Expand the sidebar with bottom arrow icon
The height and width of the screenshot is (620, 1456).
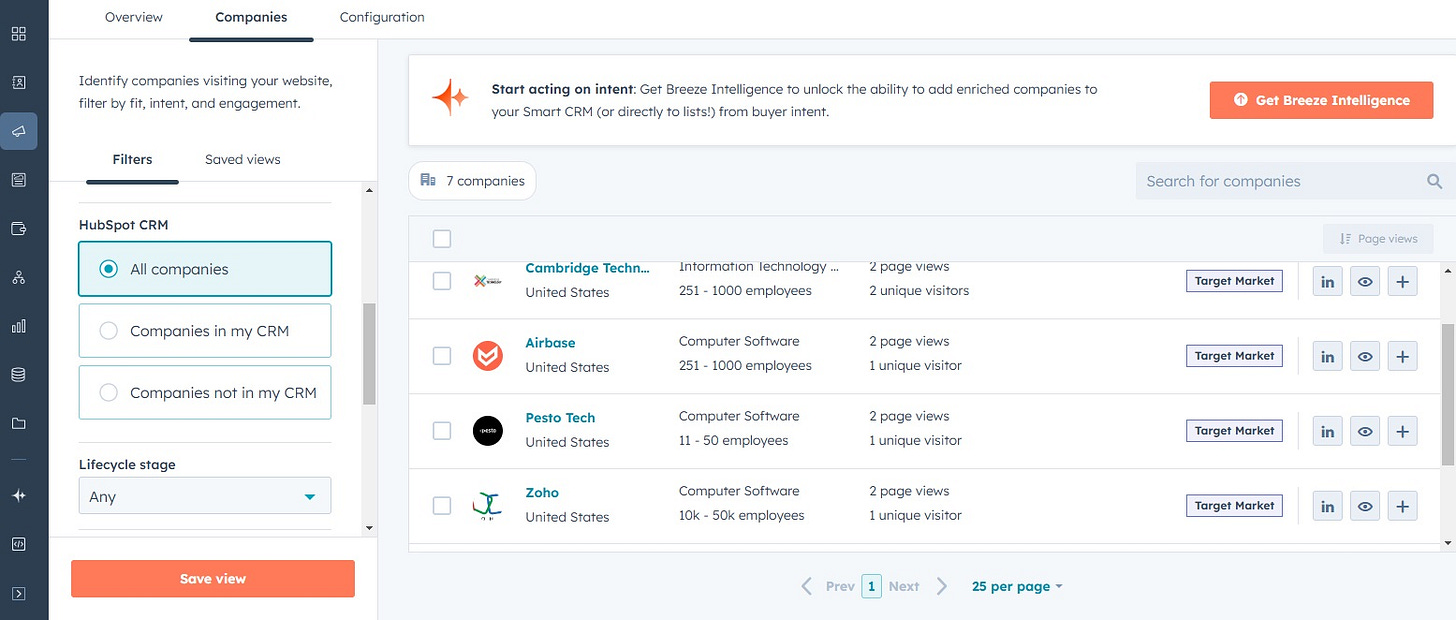(18, 593)
